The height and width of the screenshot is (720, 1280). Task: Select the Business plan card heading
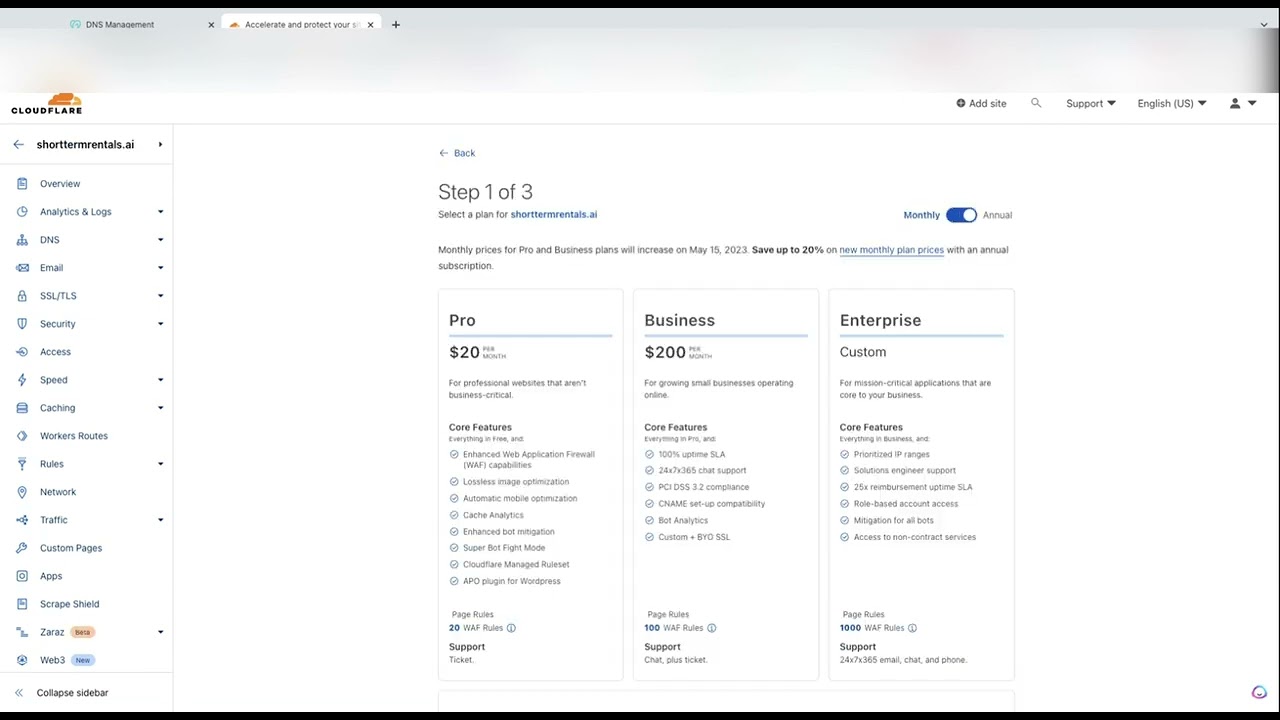click(679, 320)
